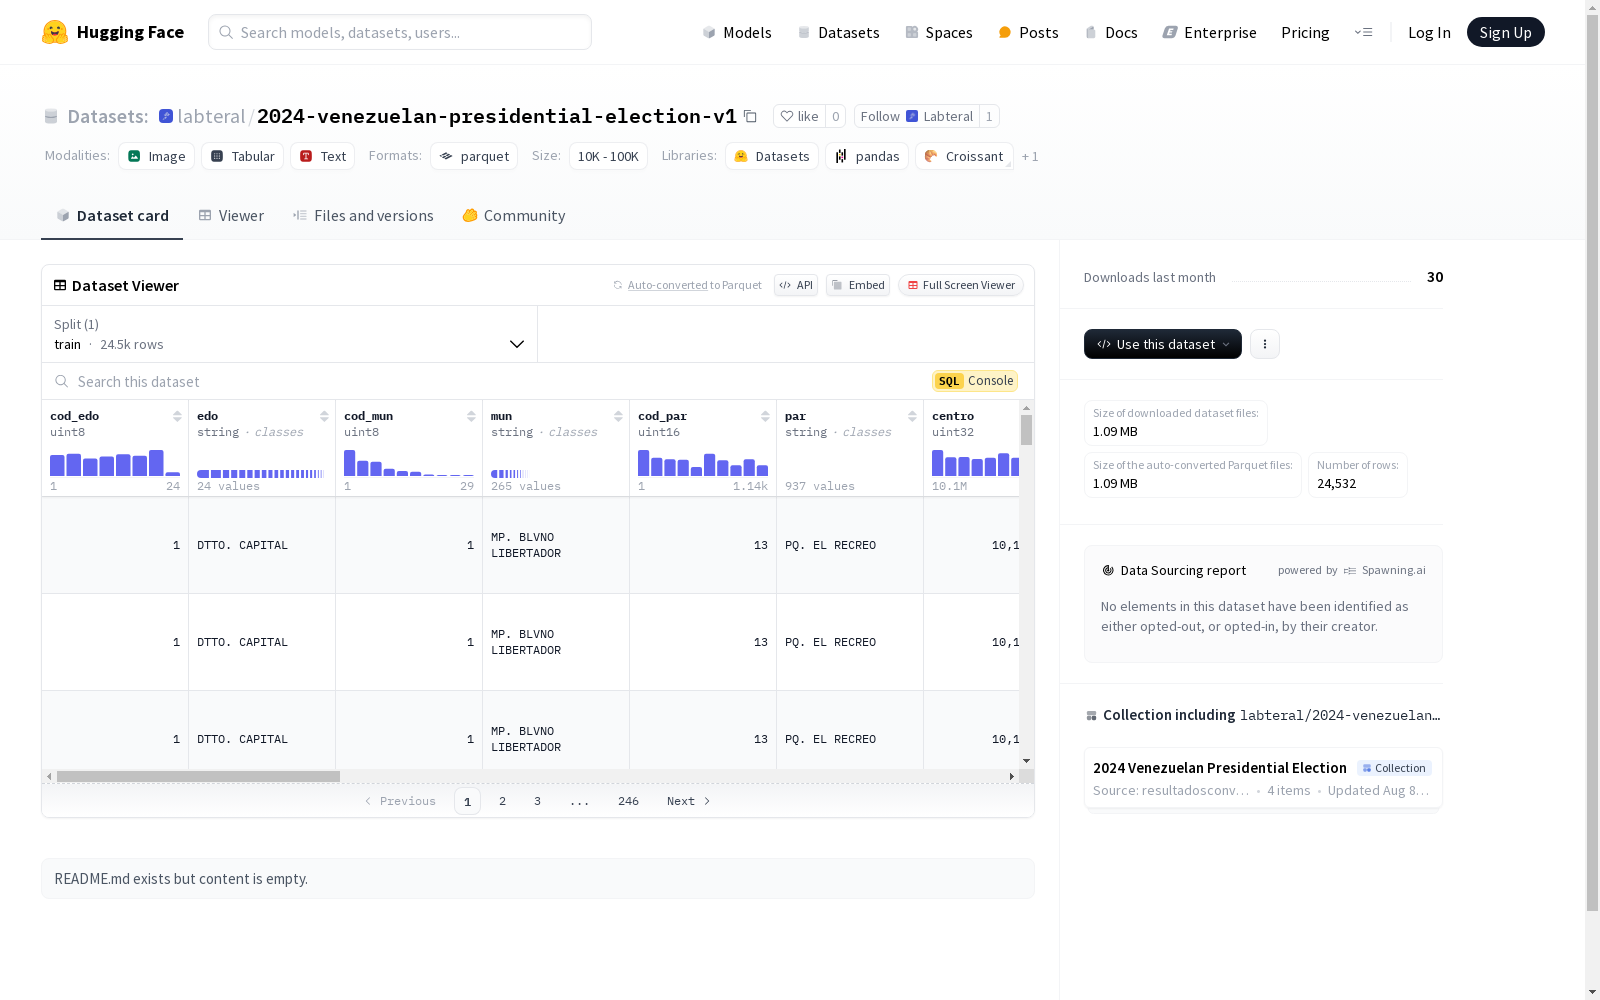The width and height of the screenshot is (1600, 1000).
Task: Open the SQL Console
Action: 975,381
